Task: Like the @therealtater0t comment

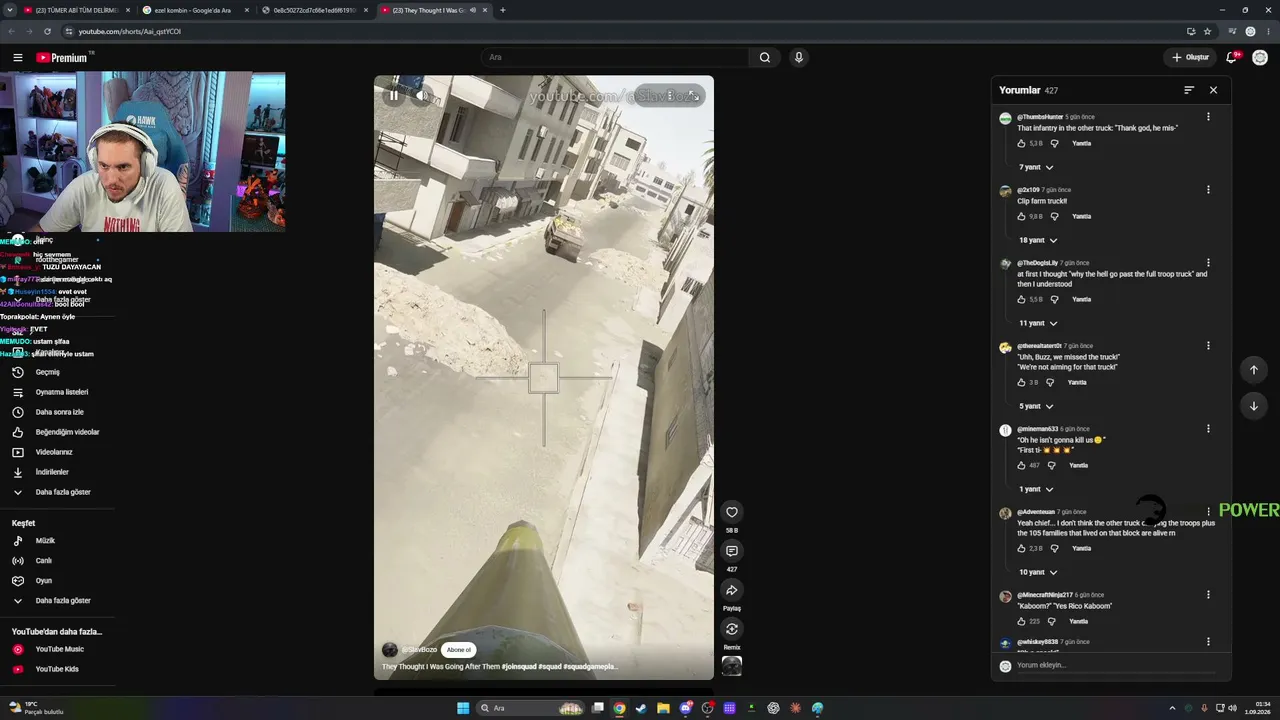Action: pyautogui.click(x=1022, y=383)
